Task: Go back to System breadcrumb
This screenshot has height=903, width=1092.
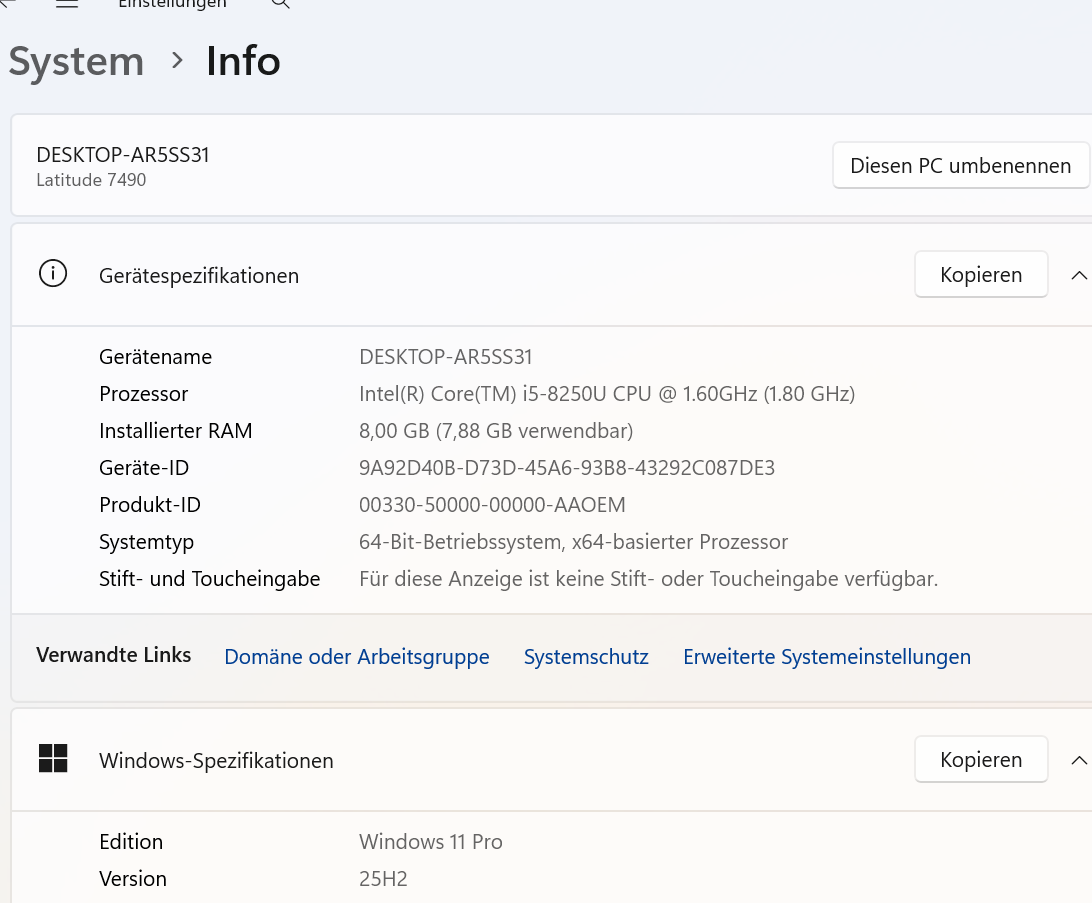Action: coord(77,61)
